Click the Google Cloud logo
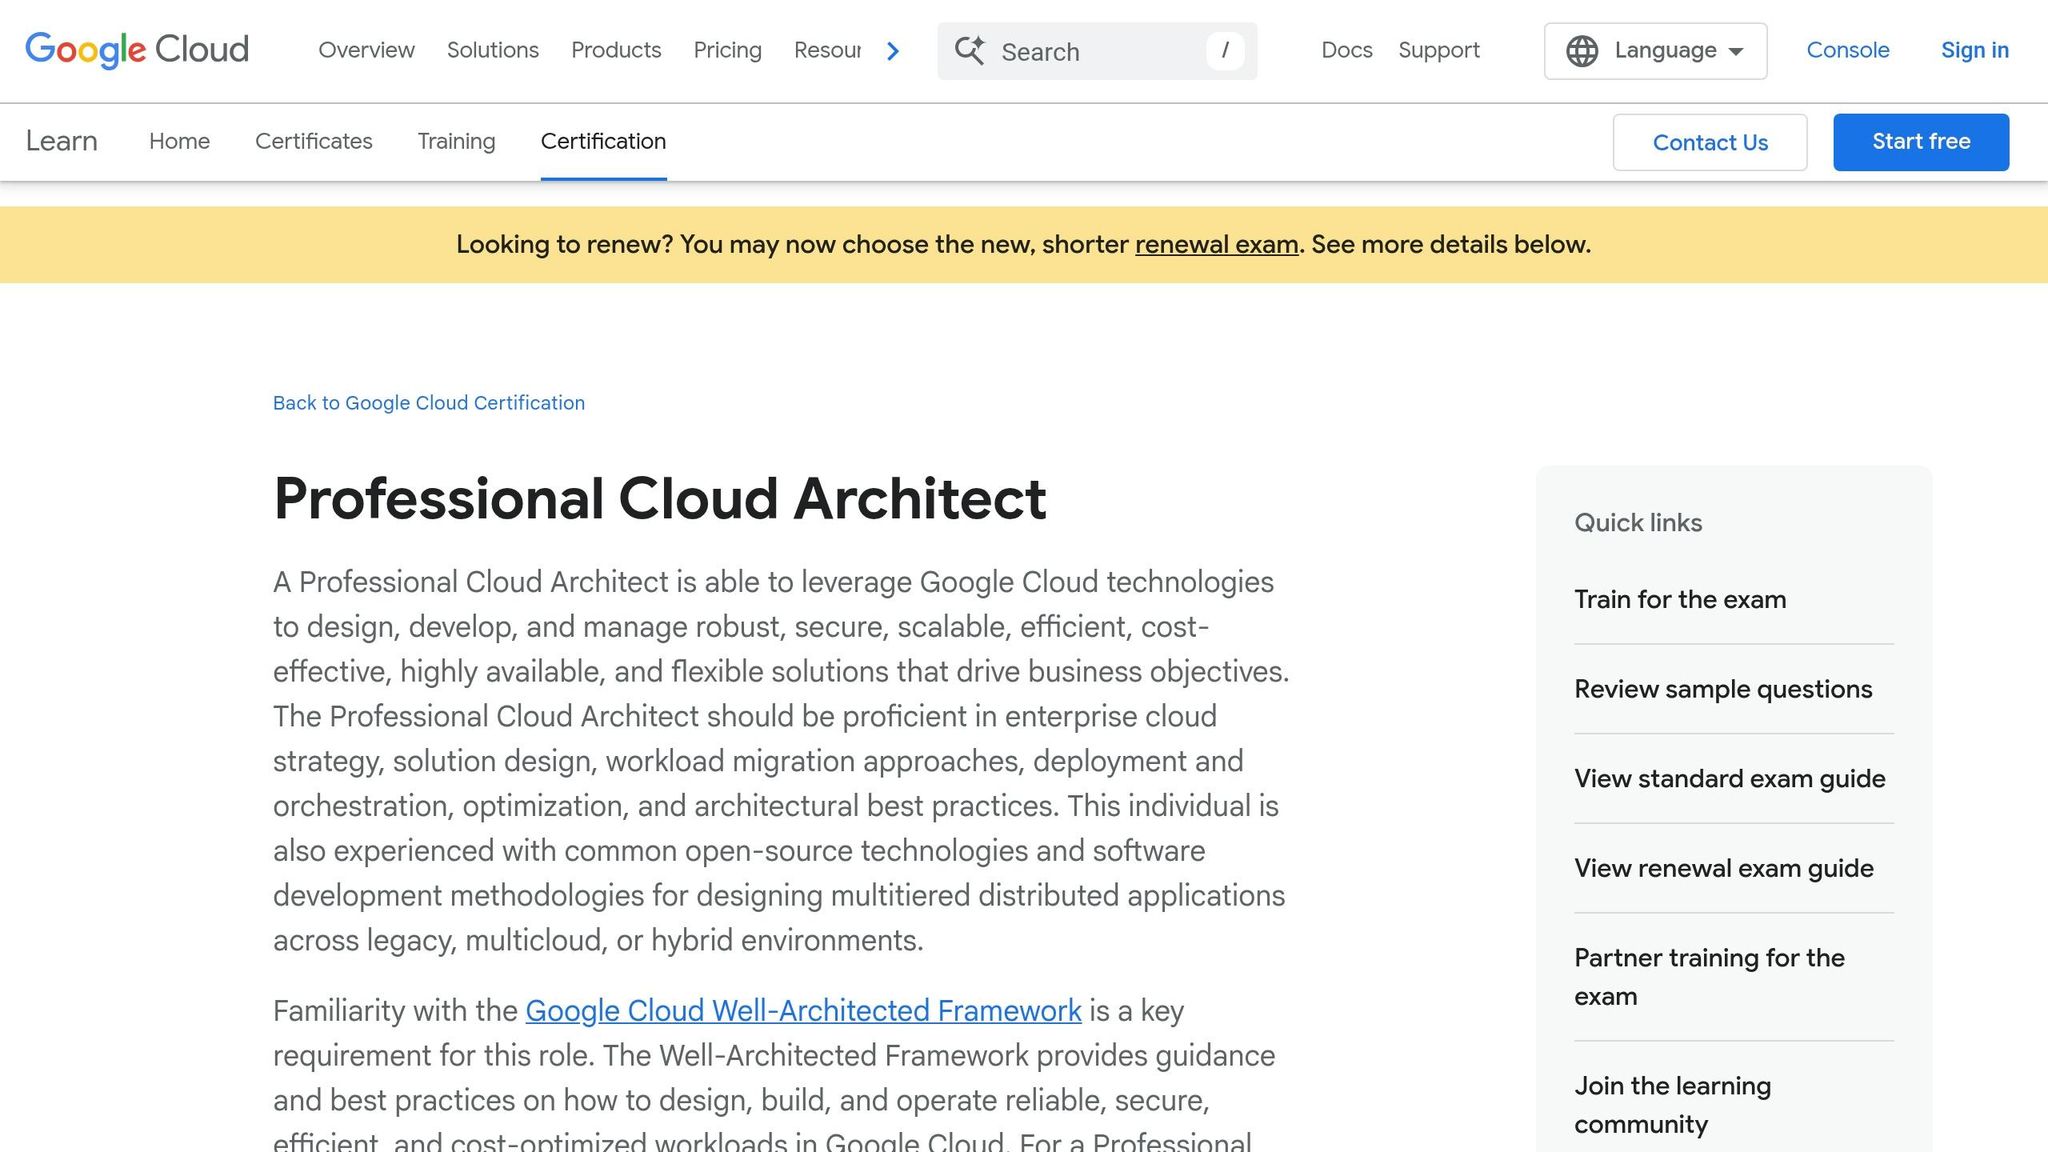 pos(137,50)
